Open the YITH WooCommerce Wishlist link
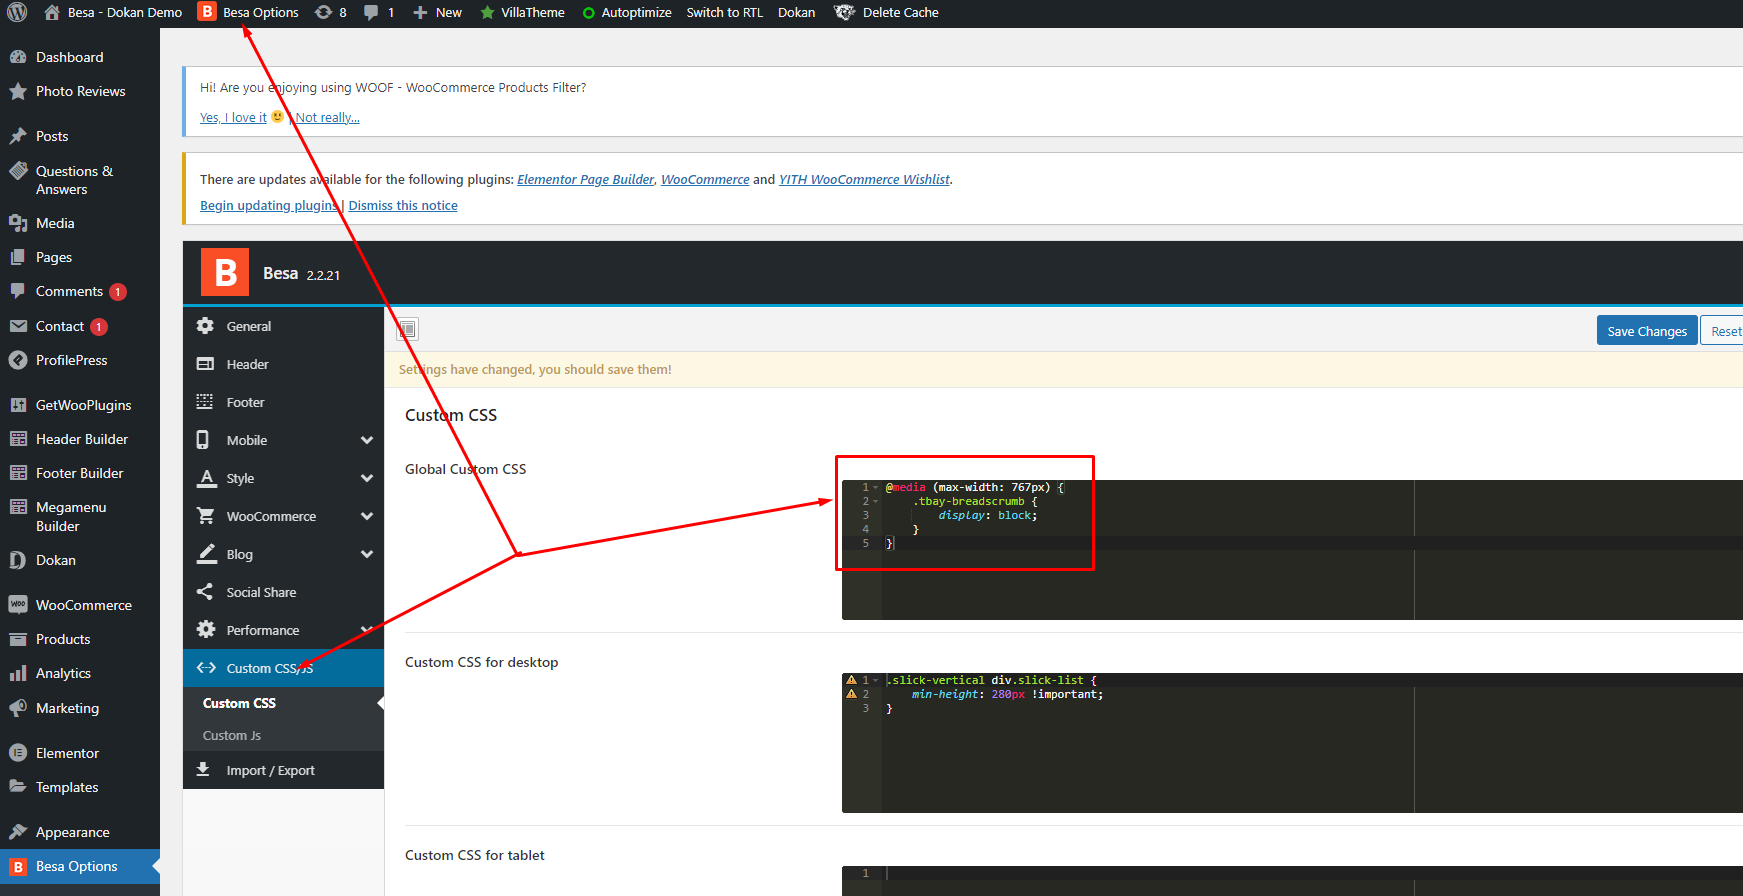This screenshot has height=896, width=1743. click(x=864, y=180)
